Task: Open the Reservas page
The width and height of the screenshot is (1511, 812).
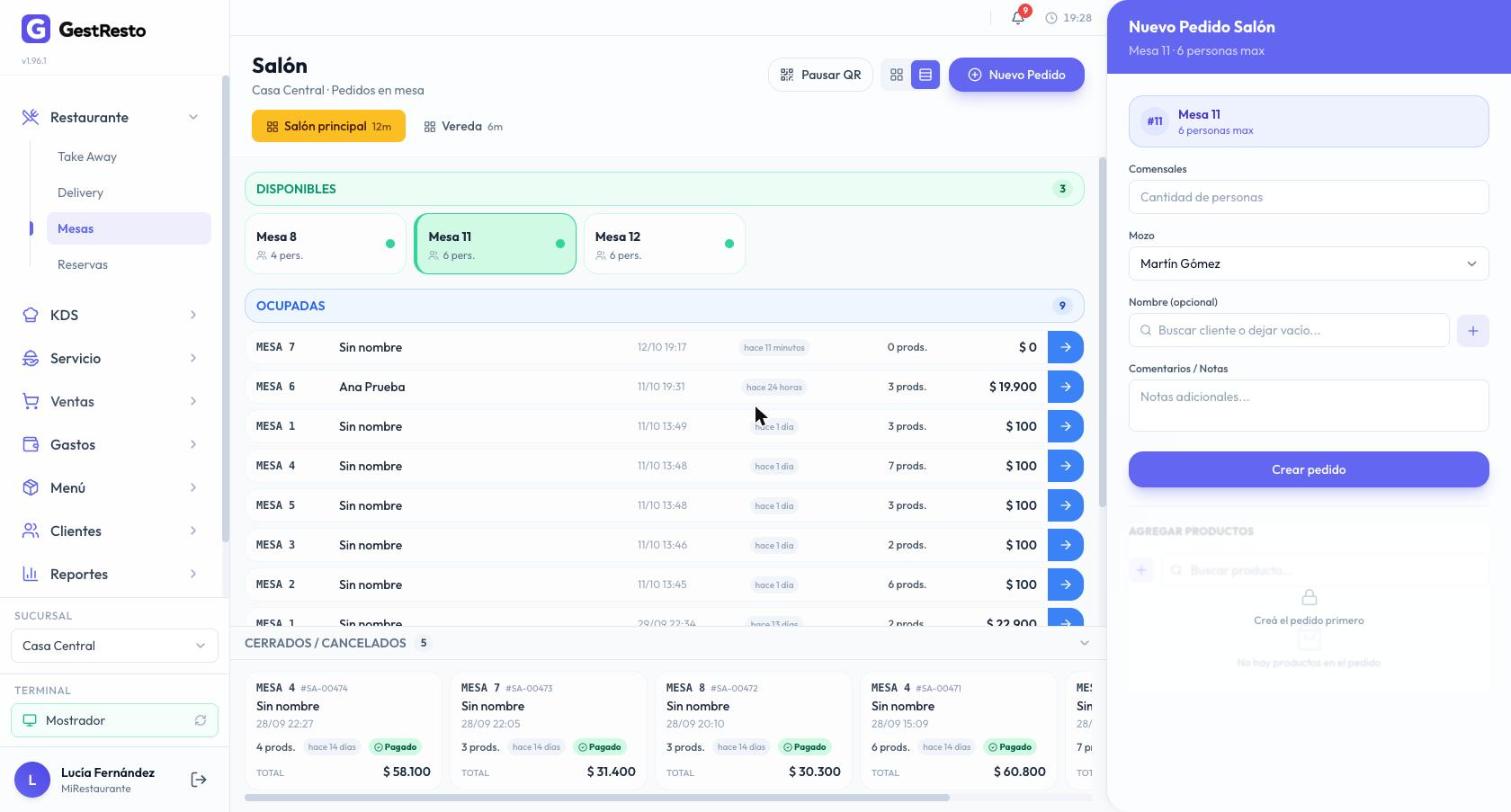Action: [82, 265]
